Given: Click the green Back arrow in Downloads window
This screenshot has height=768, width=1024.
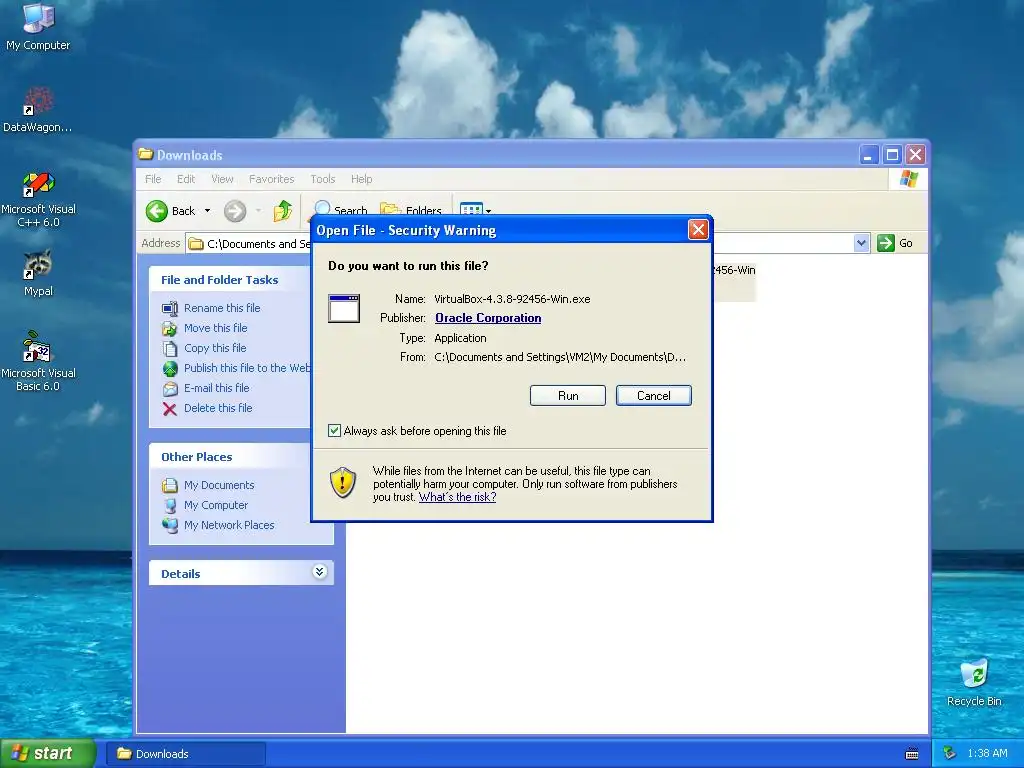Looking at the screenshot, I should (x=157, y=211).
